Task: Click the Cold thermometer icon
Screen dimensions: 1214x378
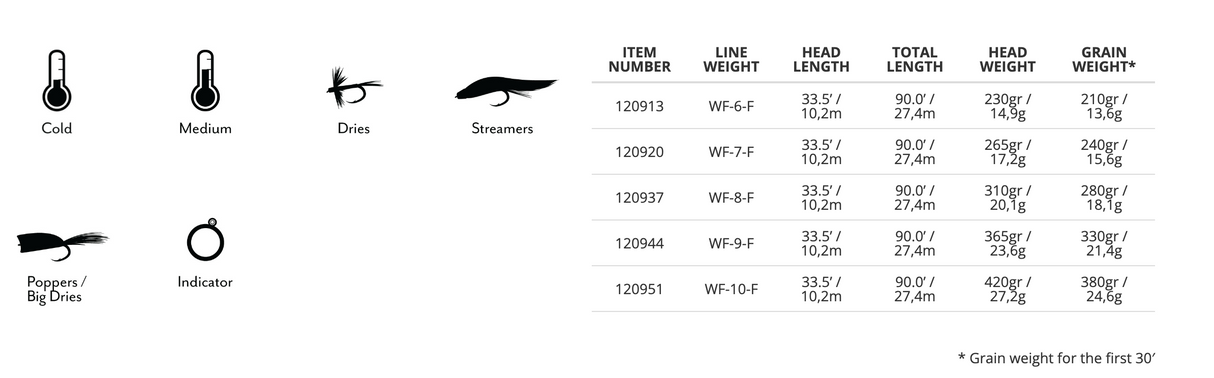Action: (x=56, y=80)
